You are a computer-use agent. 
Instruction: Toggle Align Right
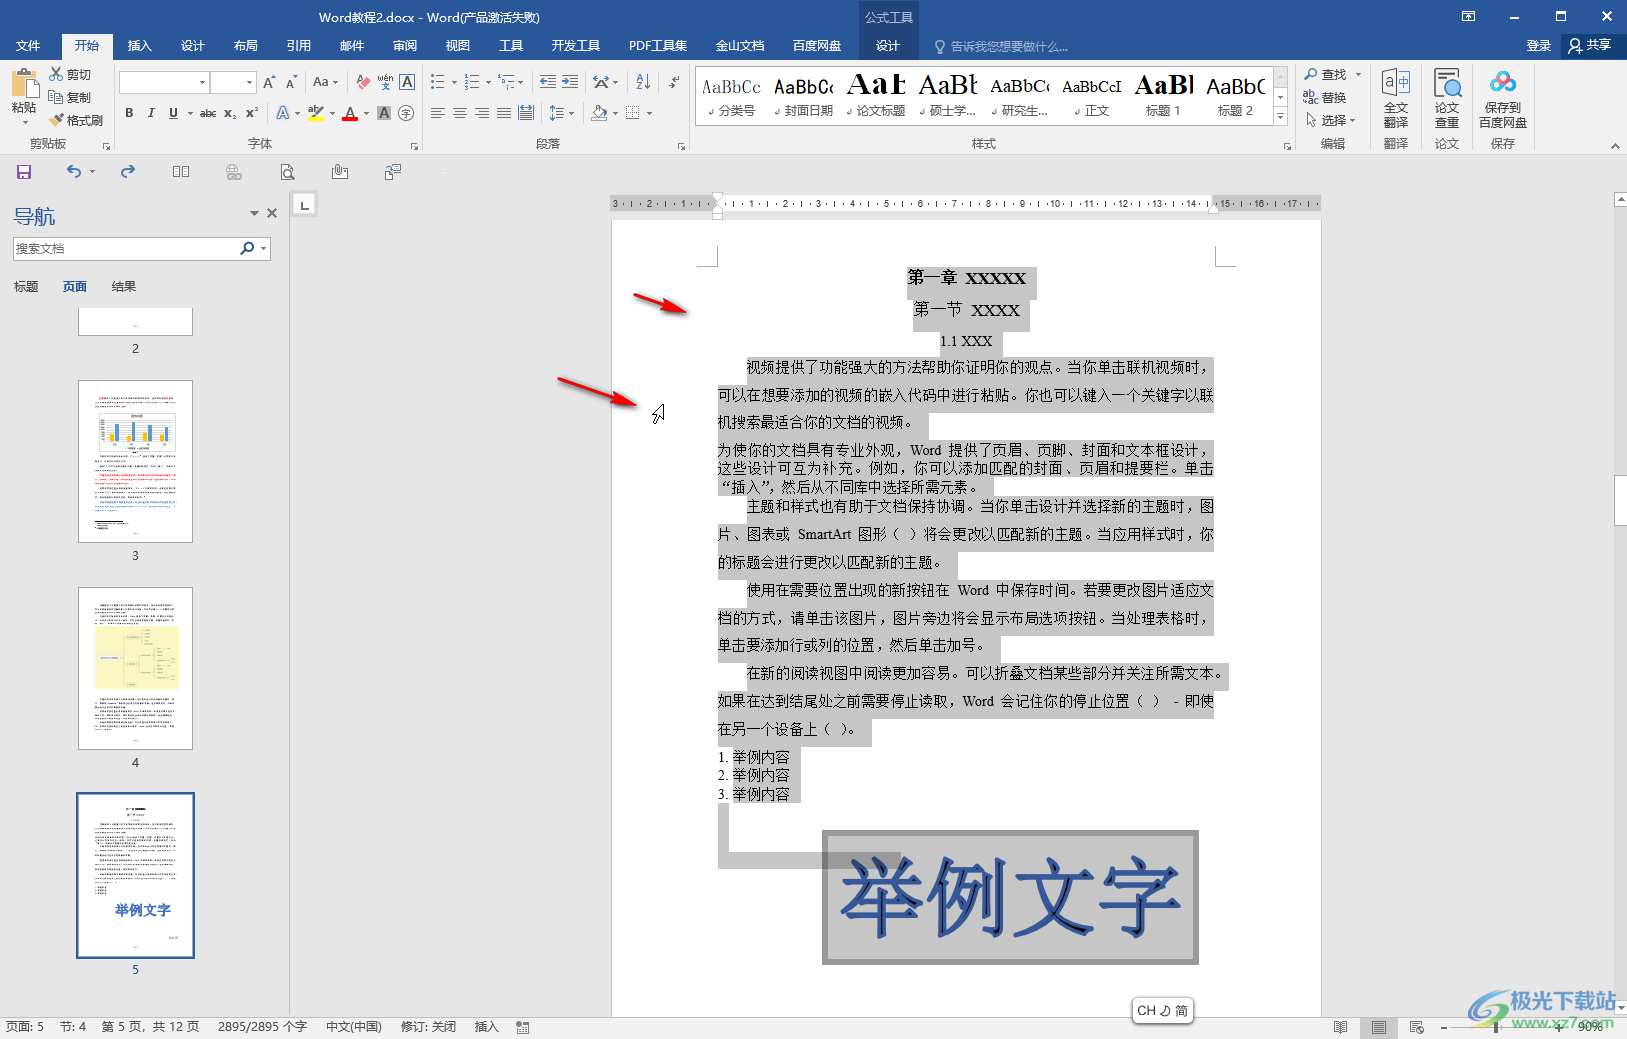[482, 113]
